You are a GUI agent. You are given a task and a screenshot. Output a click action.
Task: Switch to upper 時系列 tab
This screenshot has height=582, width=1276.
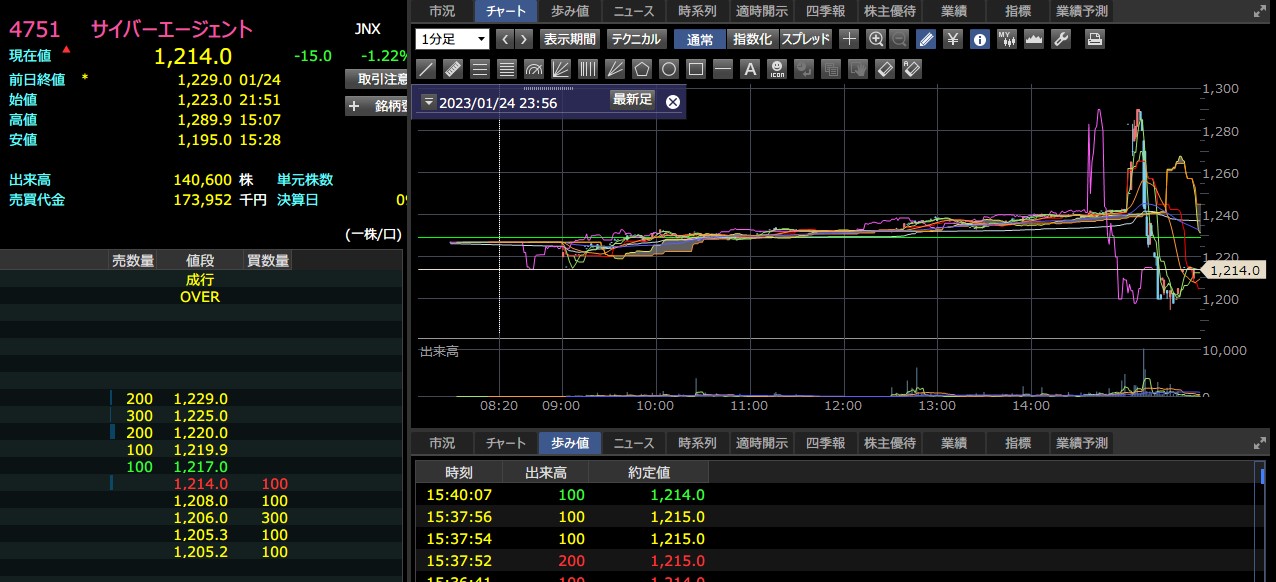point(697,11)
